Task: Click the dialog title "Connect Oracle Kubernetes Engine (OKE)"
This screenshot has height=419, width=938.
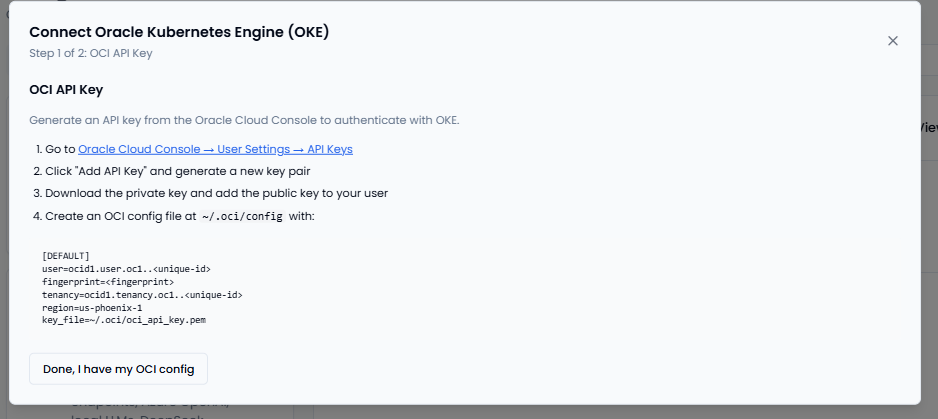Action: 179,32
